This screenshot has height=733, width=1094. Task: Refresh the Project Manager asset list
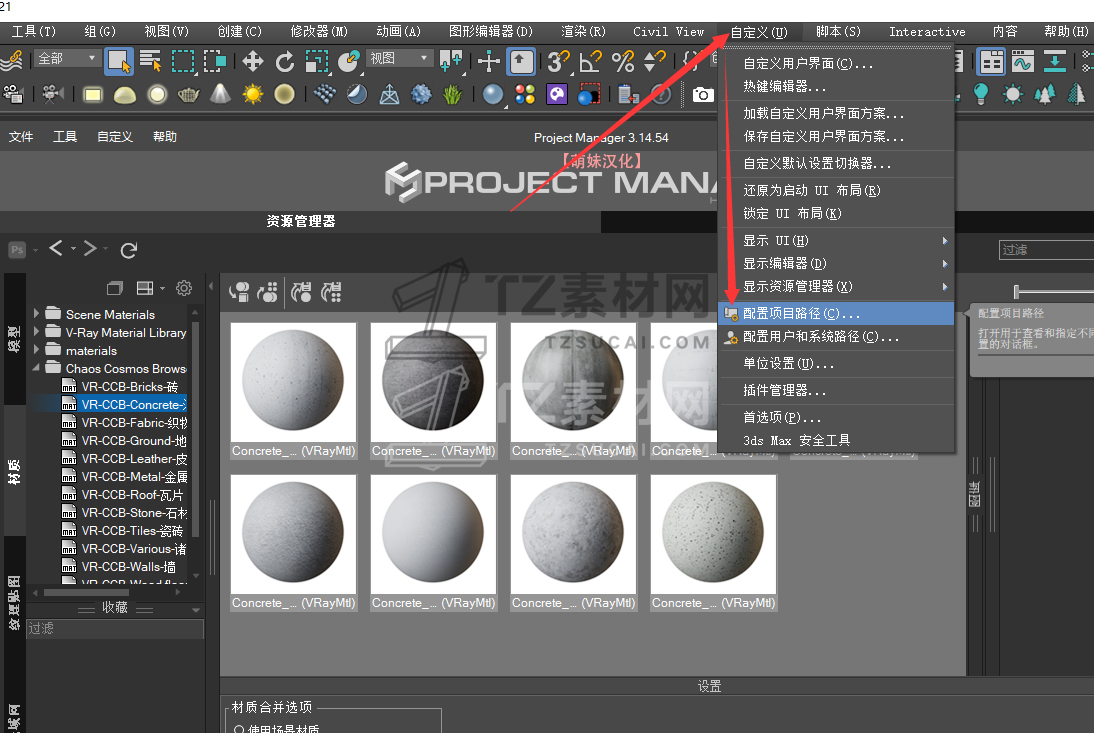[129, 250]
